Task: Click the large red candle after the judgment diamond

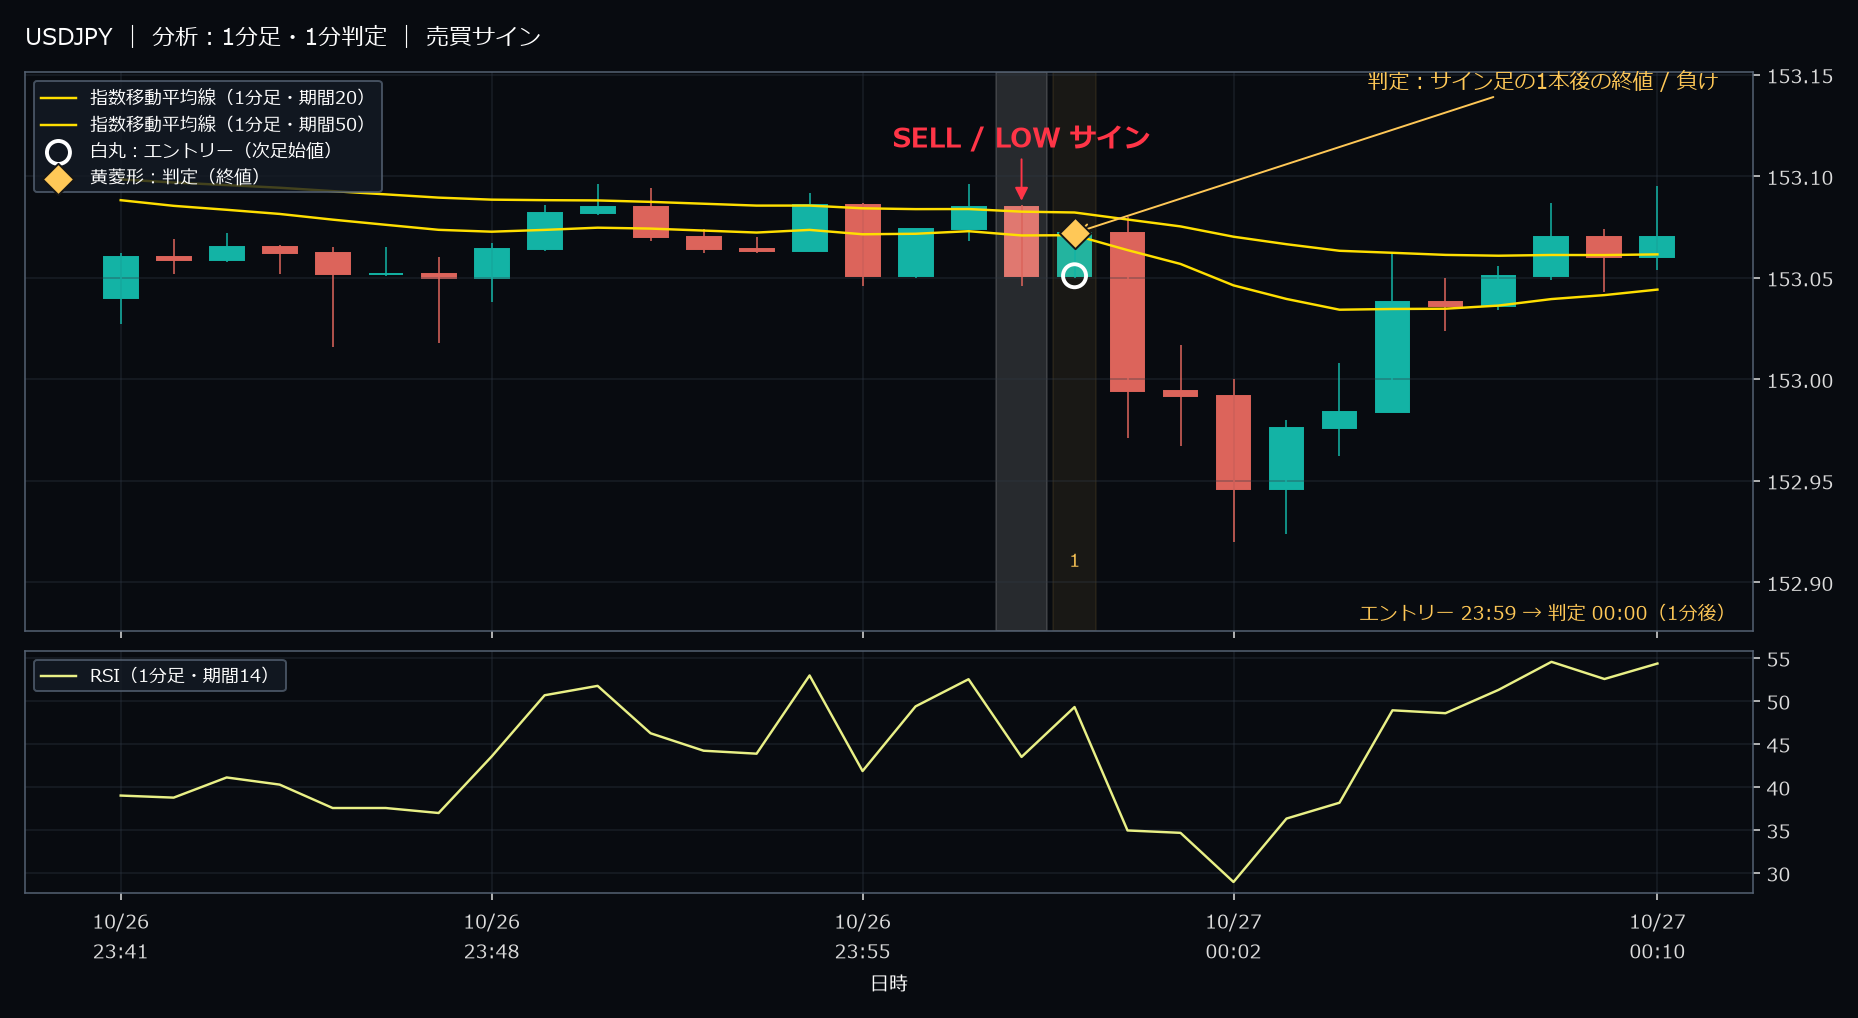Action: coord(1127,312)
